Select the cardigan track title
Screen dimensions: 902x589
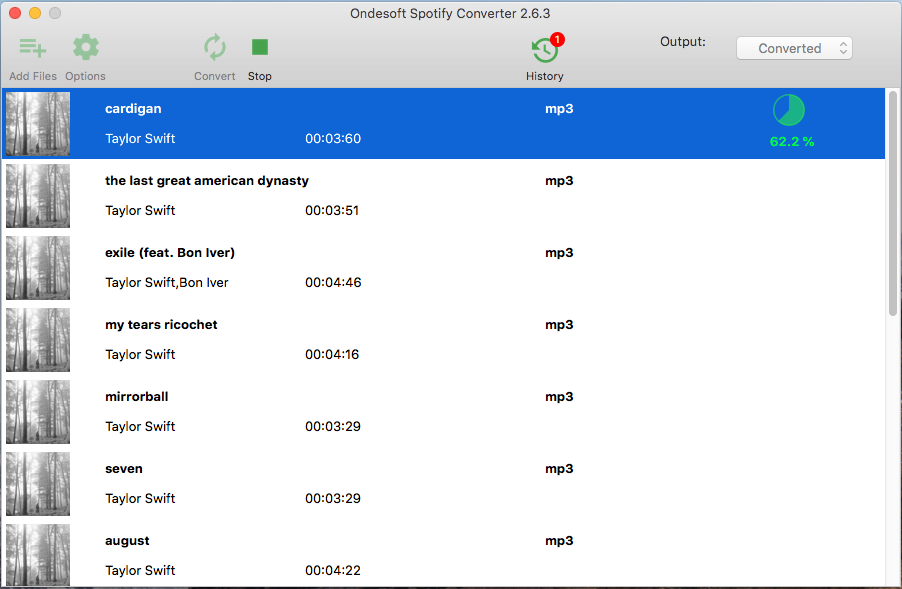click(x=133, y=109)
